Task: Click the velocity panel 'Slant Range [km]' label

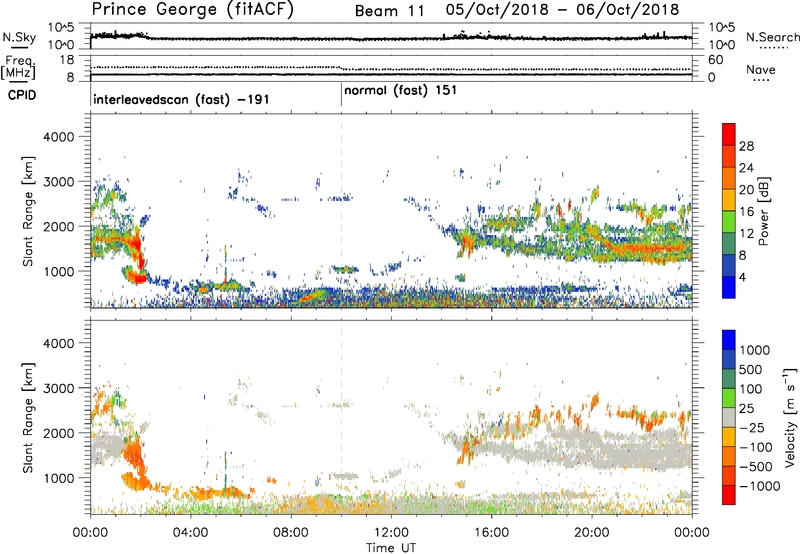Action: (28, 417)
